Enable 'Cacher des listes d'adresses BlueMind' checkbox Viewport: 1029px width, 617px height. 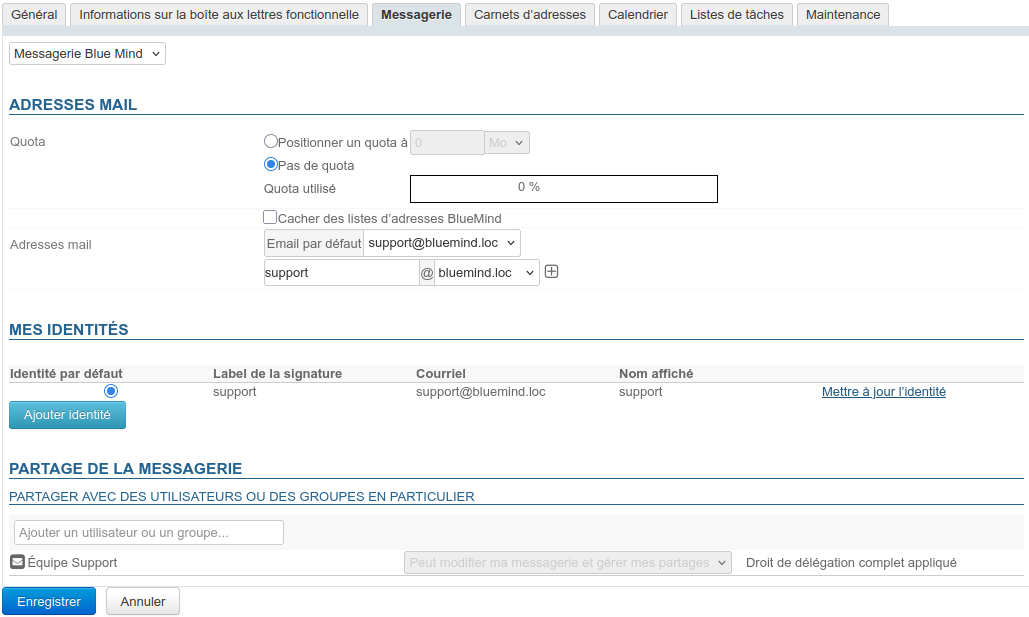click(x=270, y=217)
